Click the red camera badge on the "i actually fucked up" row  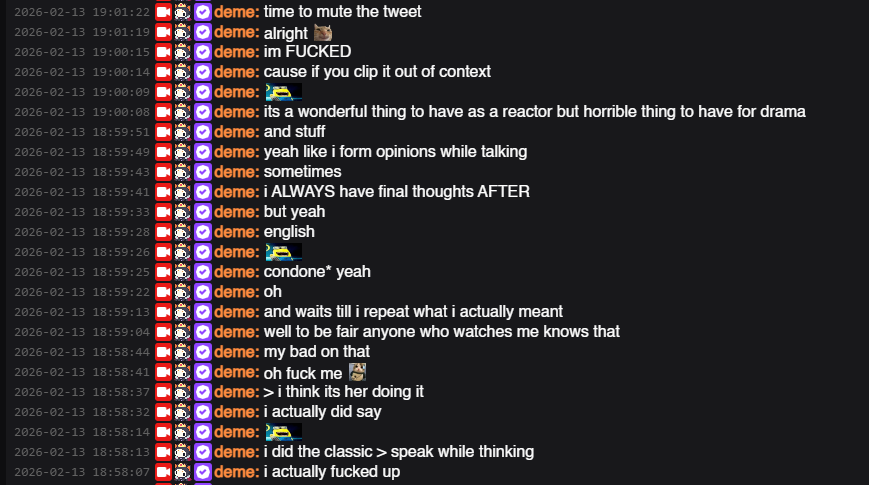pos(163,472)
